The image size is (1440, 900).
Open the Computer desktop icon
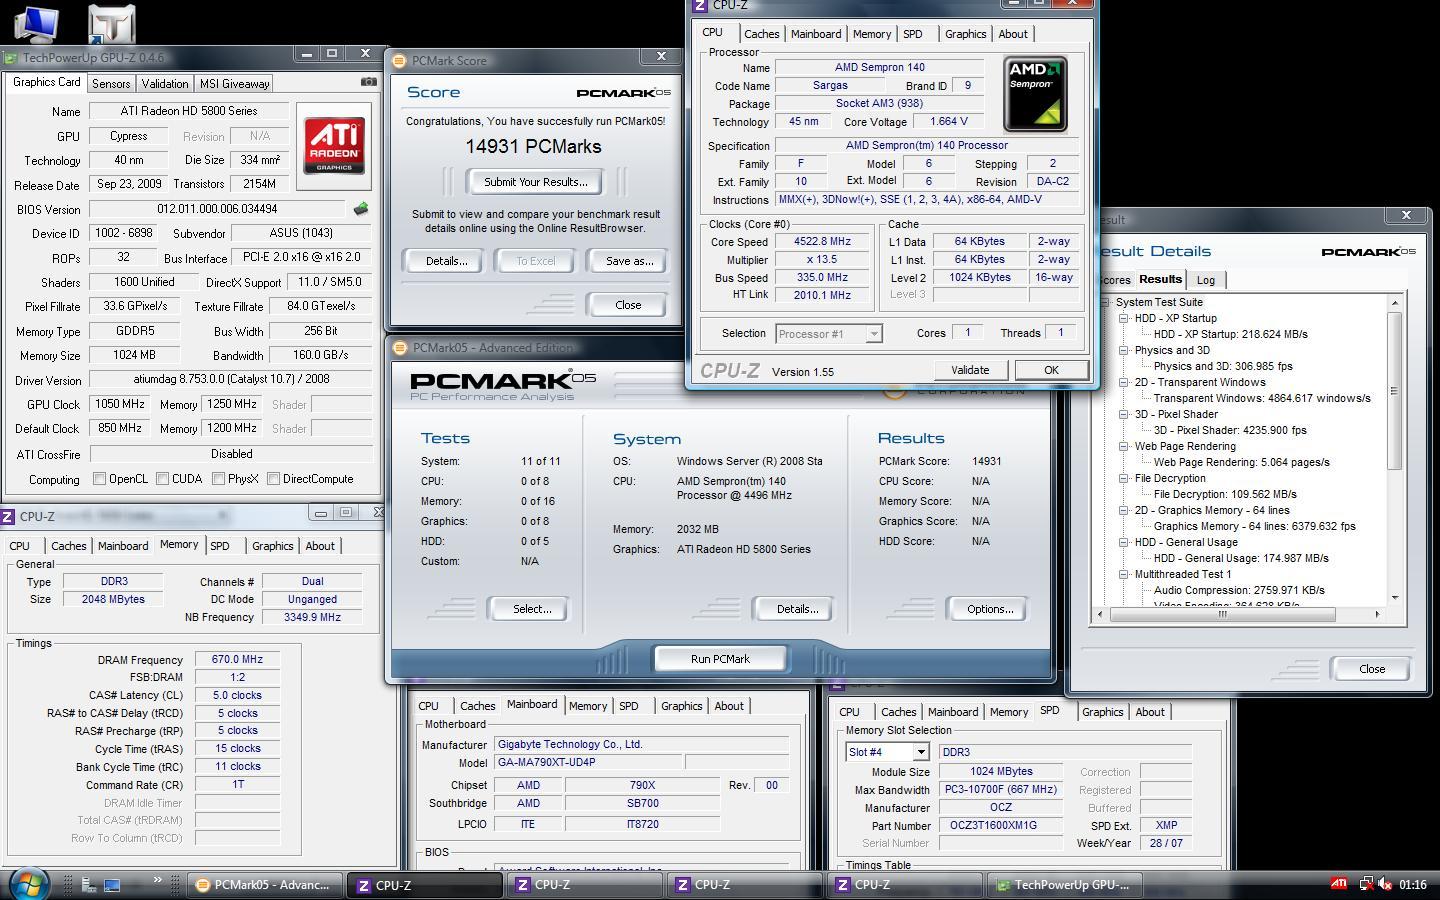[x=36, y=22]
